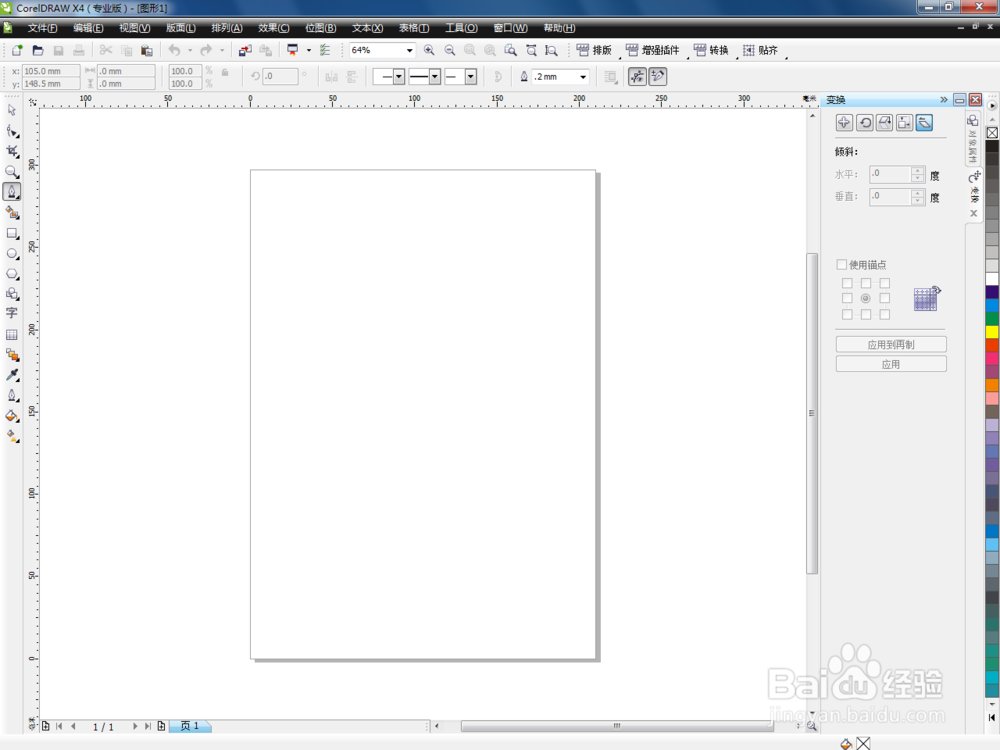This screenshot has width=1000, height=750.
Task: Click the Paste icon in toolbar
Action: tap(147, 50)
